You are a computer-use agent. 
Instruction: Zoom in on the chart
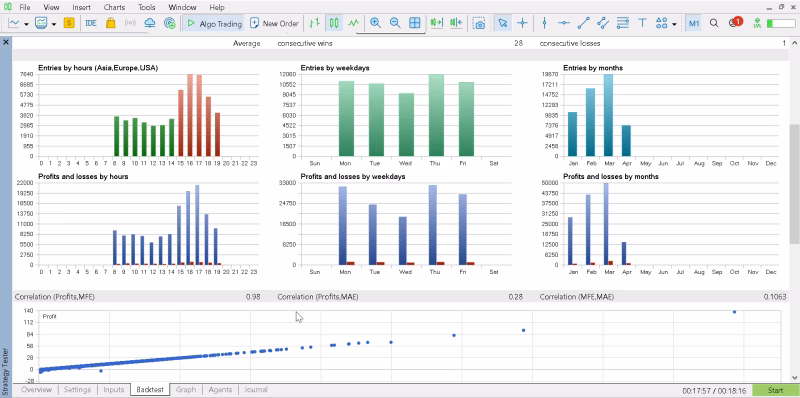(376, 23)
